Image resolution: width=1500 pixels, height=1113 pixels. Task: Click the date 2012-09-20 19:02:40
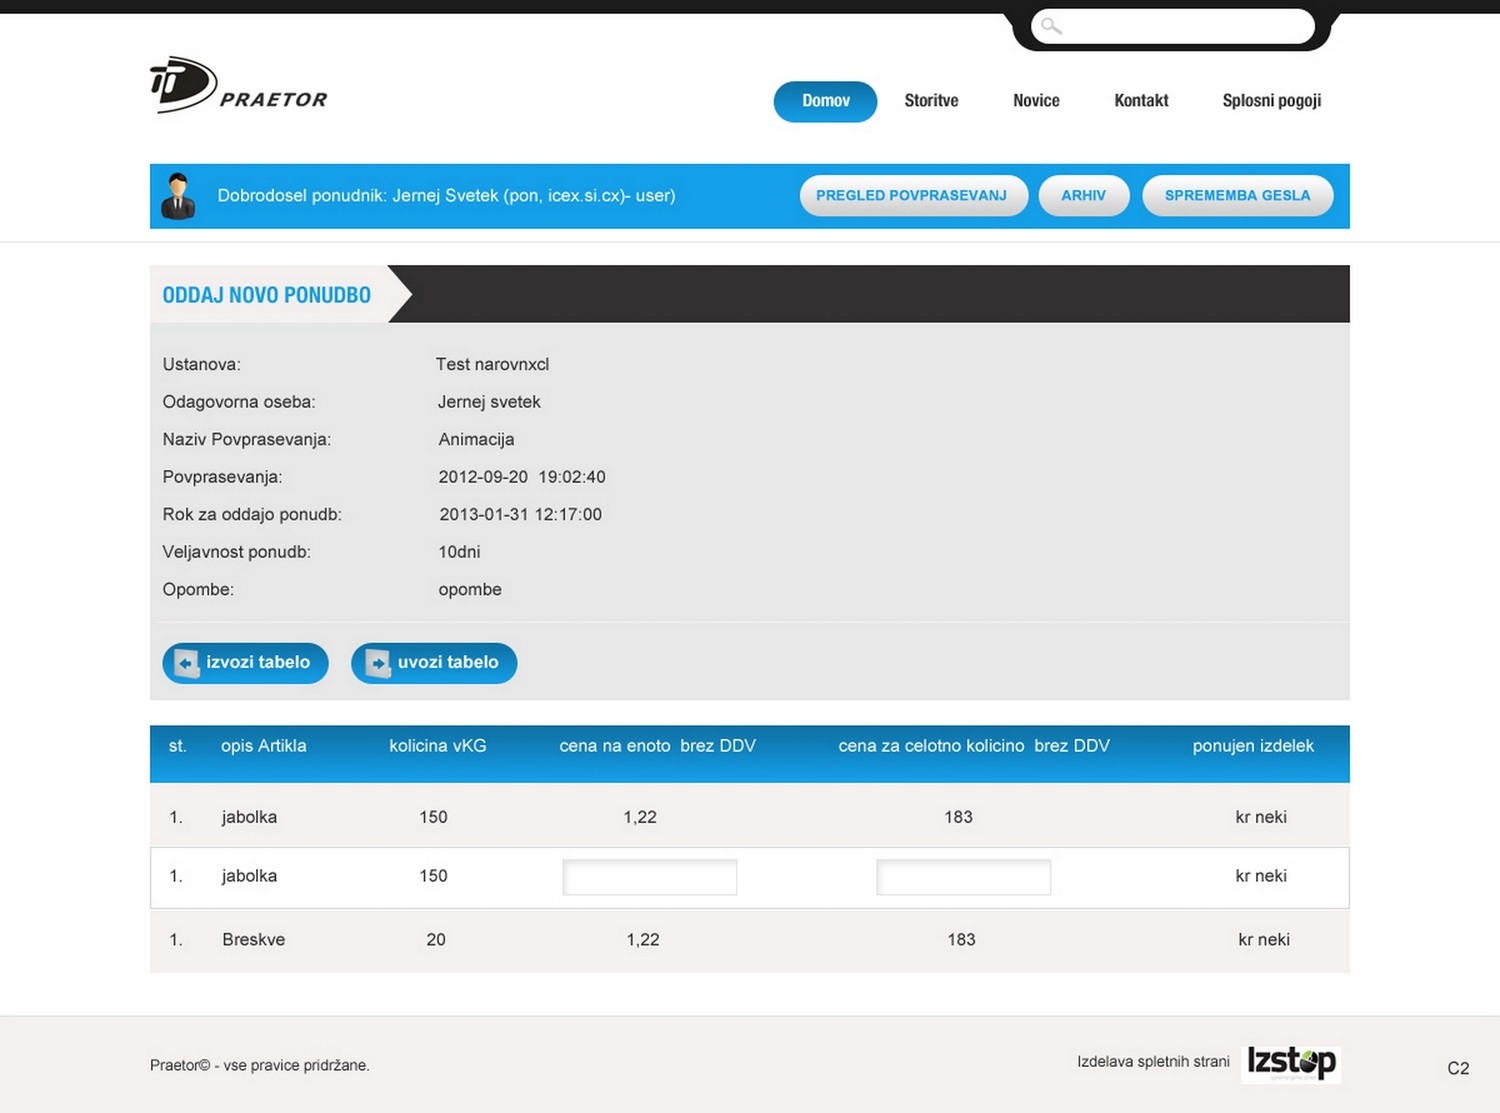point(522,477)
